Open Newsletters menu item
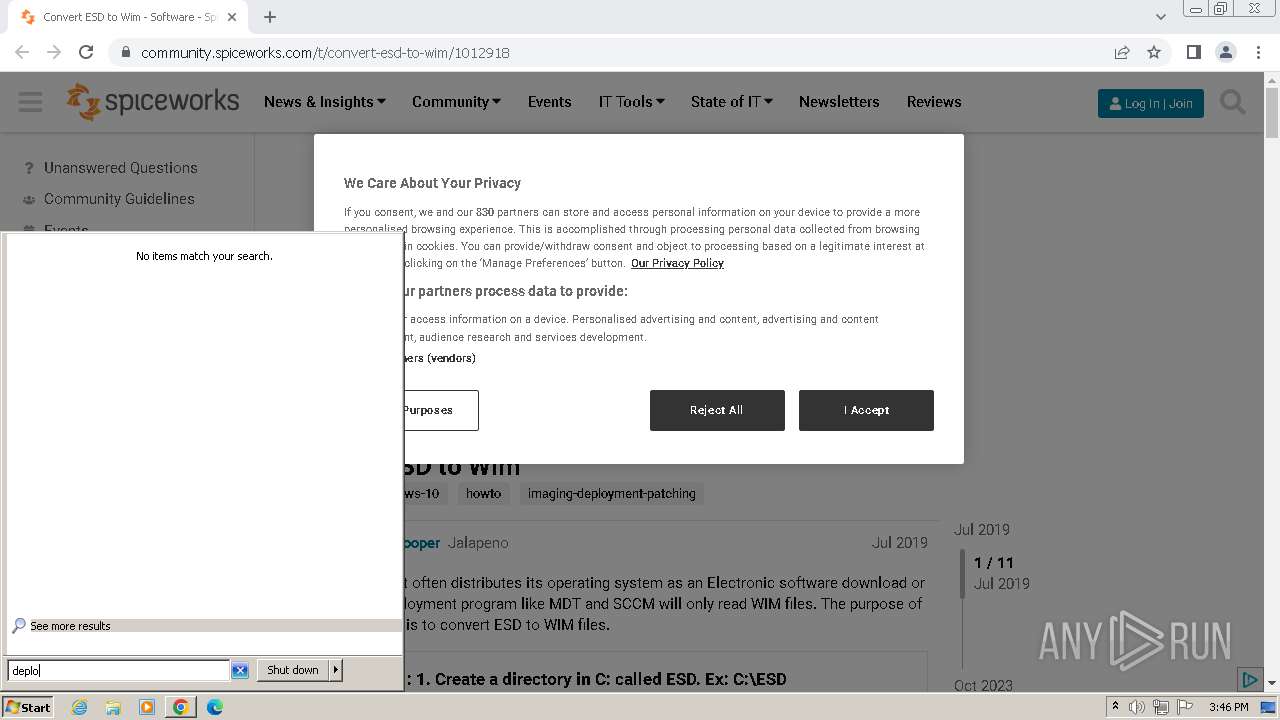 tap(839, 102)
